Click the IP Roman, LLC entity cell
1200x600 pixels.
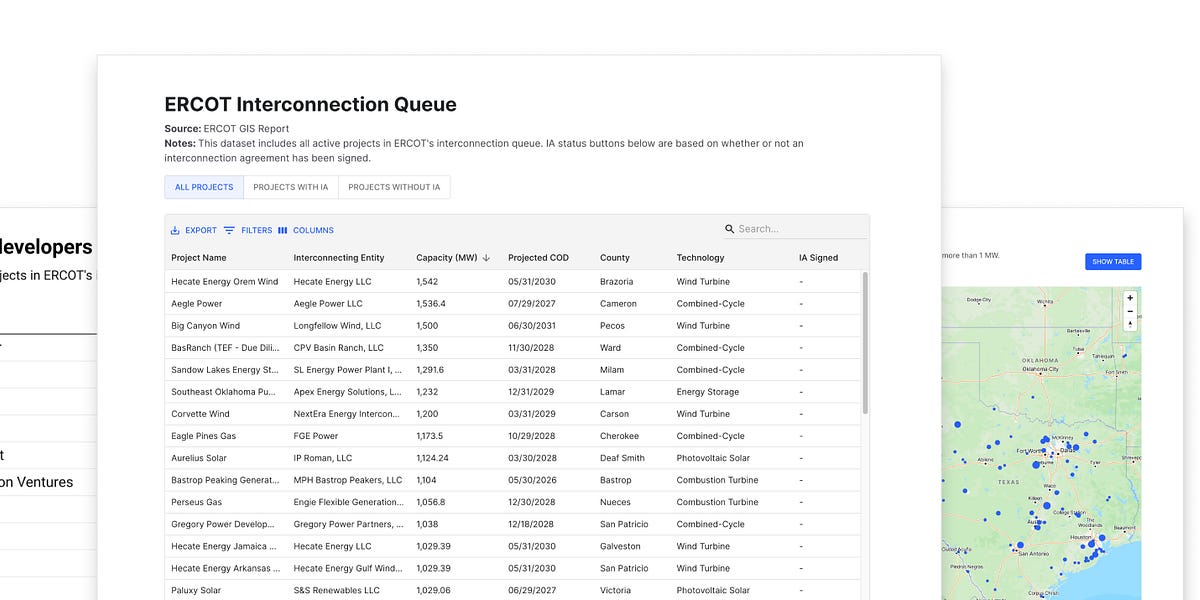point(323,458)
